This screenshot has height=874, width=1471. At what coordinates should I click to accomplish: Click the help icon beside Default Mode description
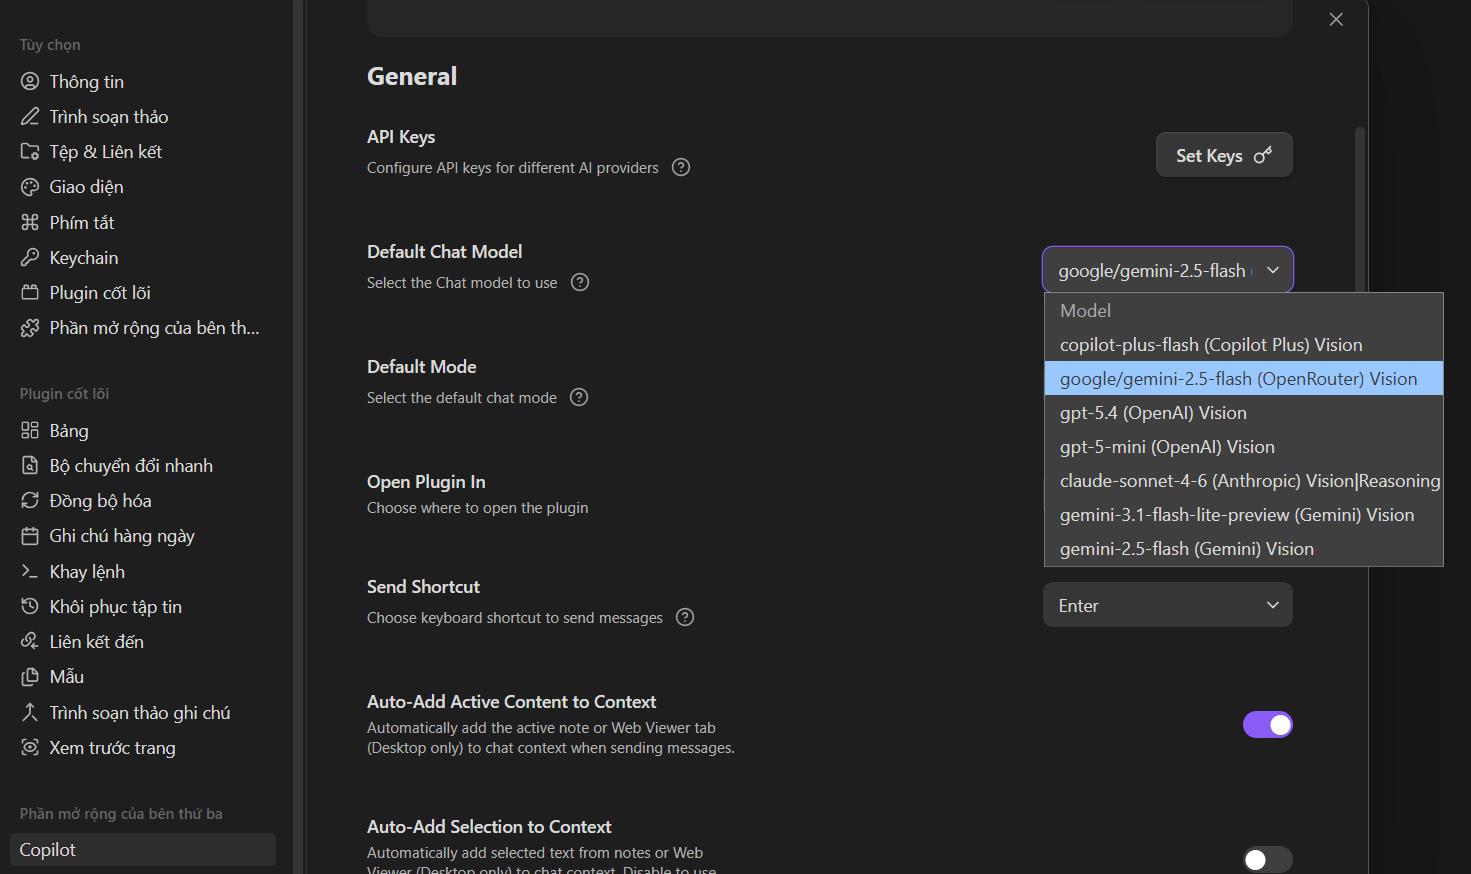click(579, 397)
